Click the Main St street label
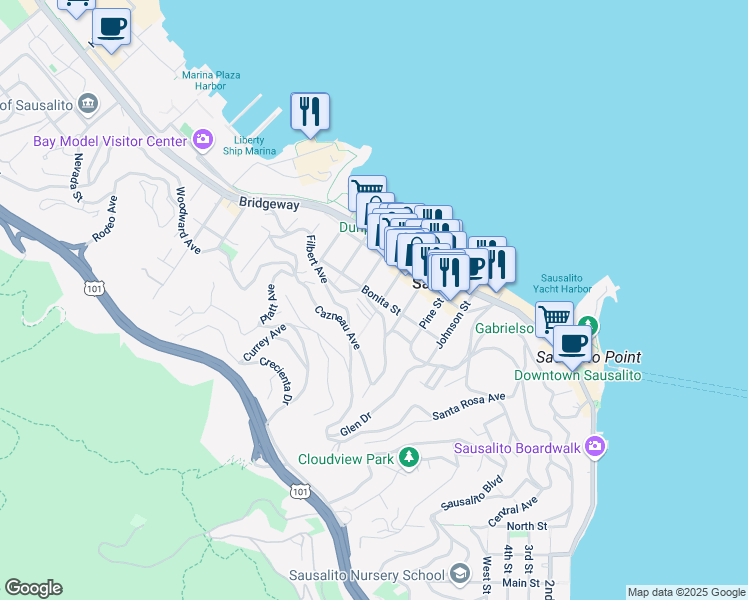 [521, 583]
